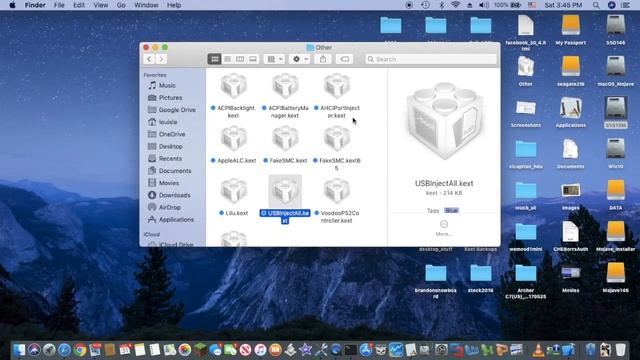The width and height of the screenshot is (640, 360).
Task: Open the gear action menu dropdown
Action: click(300, 59)
